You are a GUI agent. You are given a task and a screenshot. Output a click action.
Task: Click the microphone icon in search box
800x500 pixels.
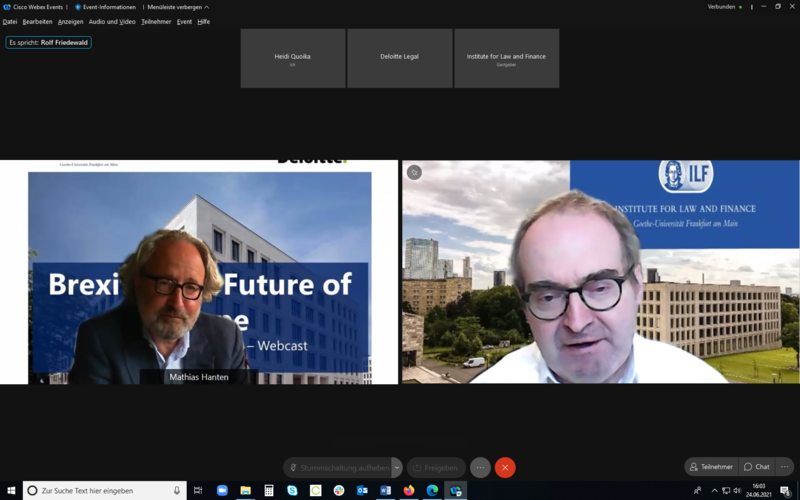177,490
